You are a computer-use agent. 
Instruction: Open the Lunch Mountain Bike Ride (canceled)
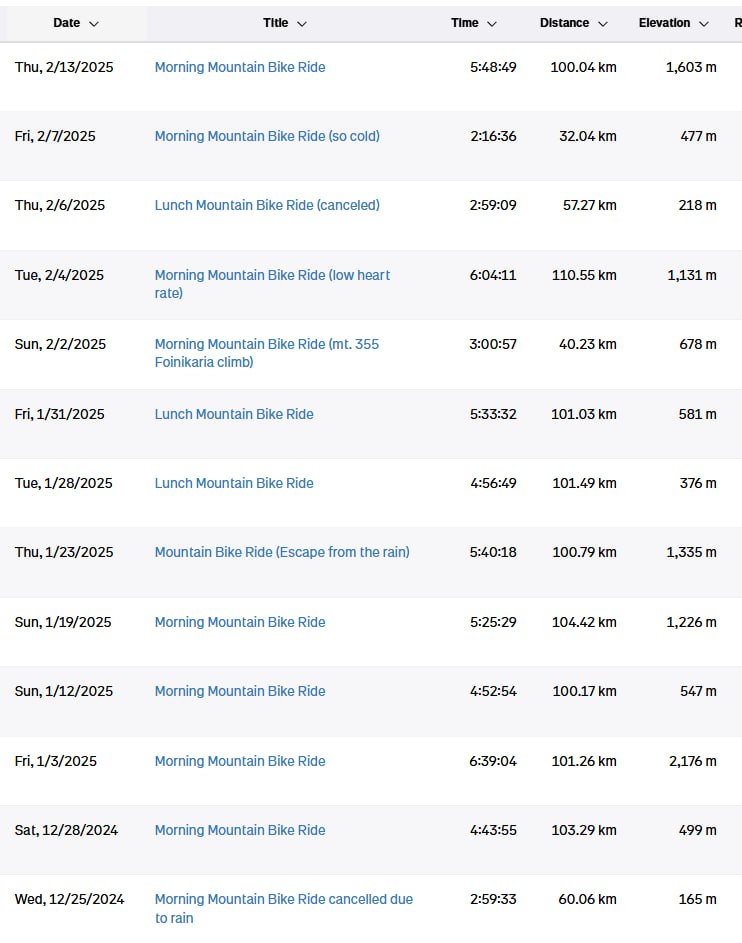coord(267,205)
